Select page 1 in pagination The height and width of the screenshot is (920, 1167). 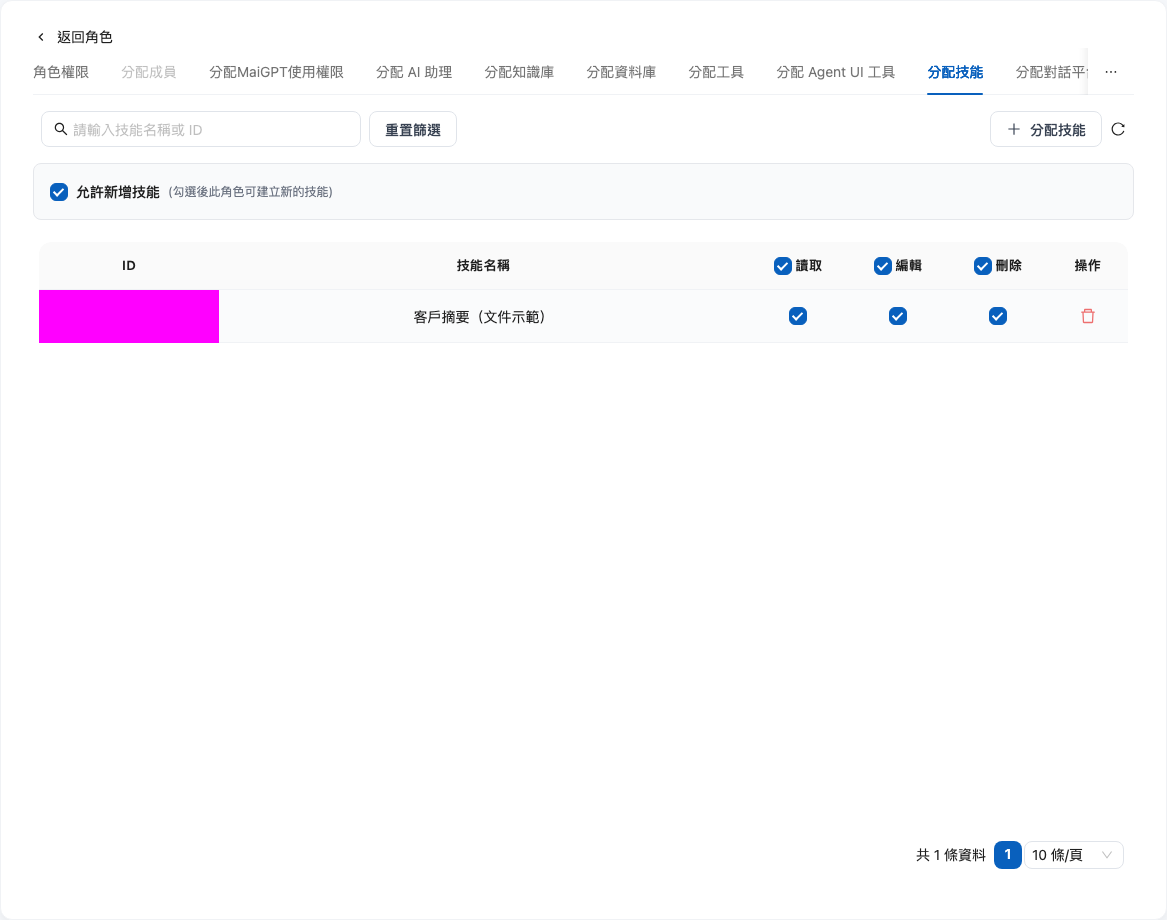tap(1008, 855)
